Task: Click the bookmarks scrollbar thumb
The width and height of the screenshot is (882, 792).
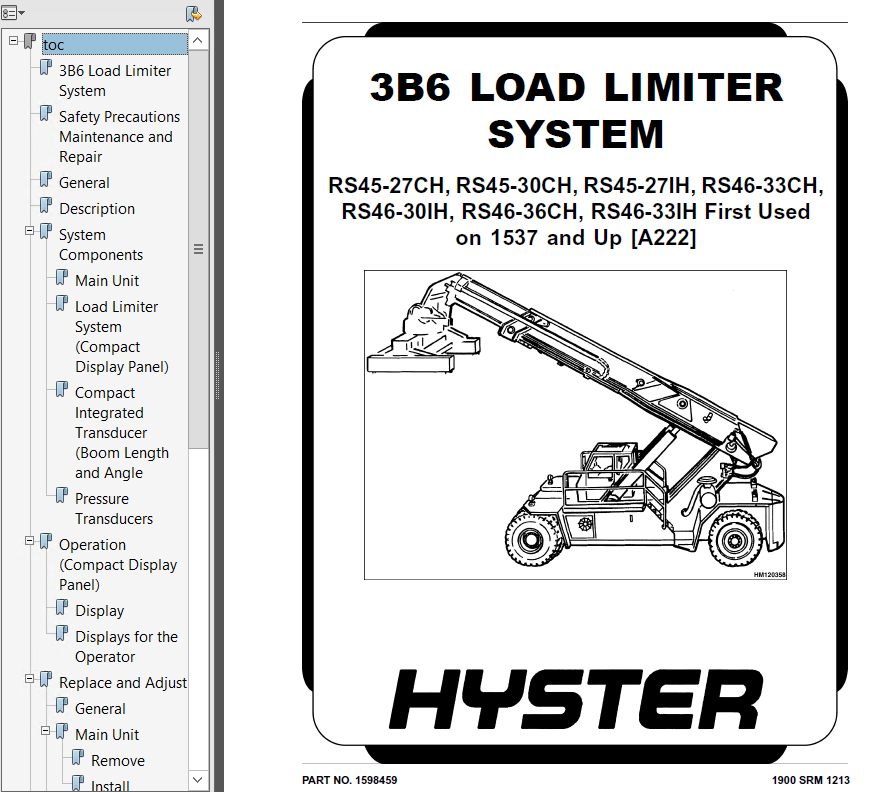Action: 198,249
